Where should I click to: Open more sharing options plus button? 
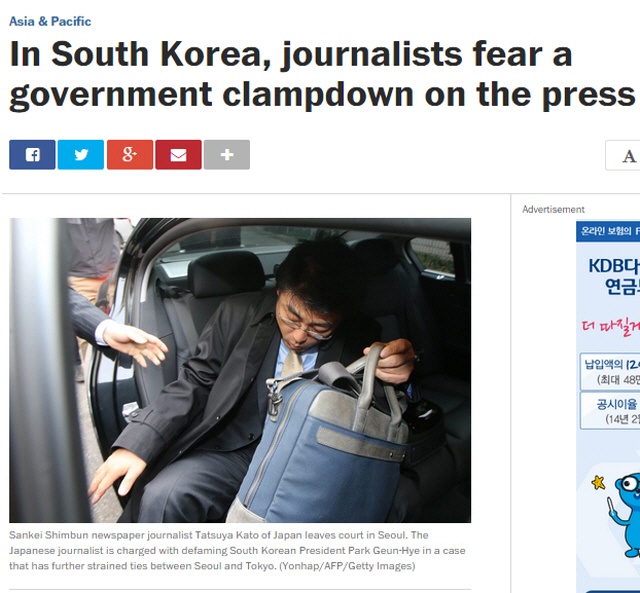(x=227, y=155)
